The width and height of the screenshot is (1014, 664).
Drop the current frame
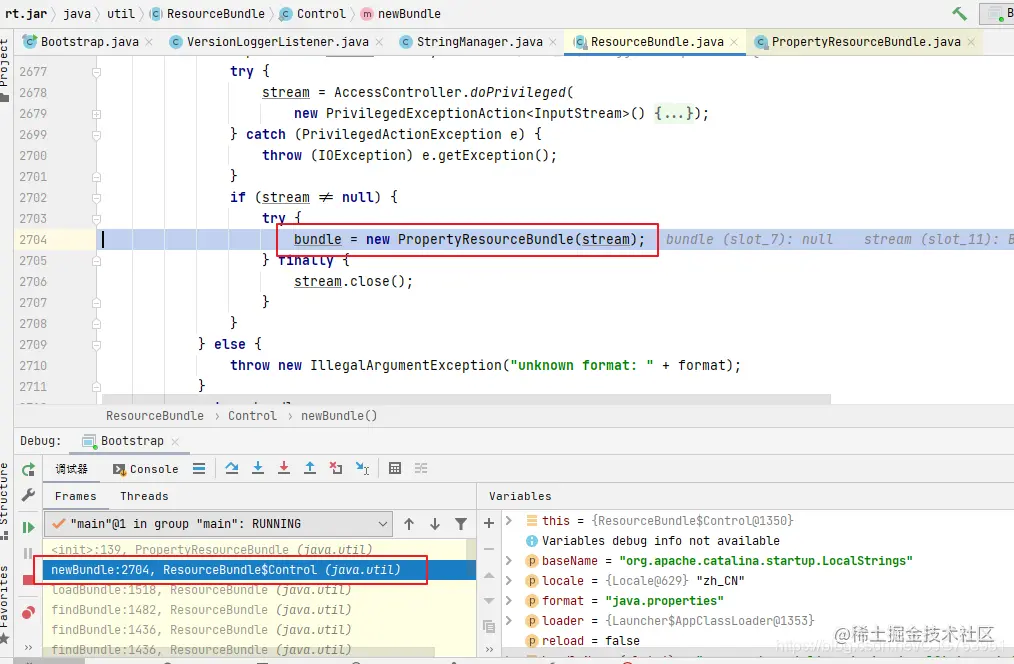(336, 469)
